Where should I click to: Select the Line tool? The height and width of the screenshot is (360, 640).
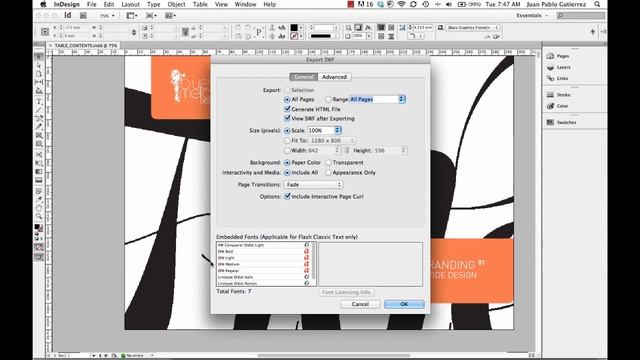click(x=39, y=110)
